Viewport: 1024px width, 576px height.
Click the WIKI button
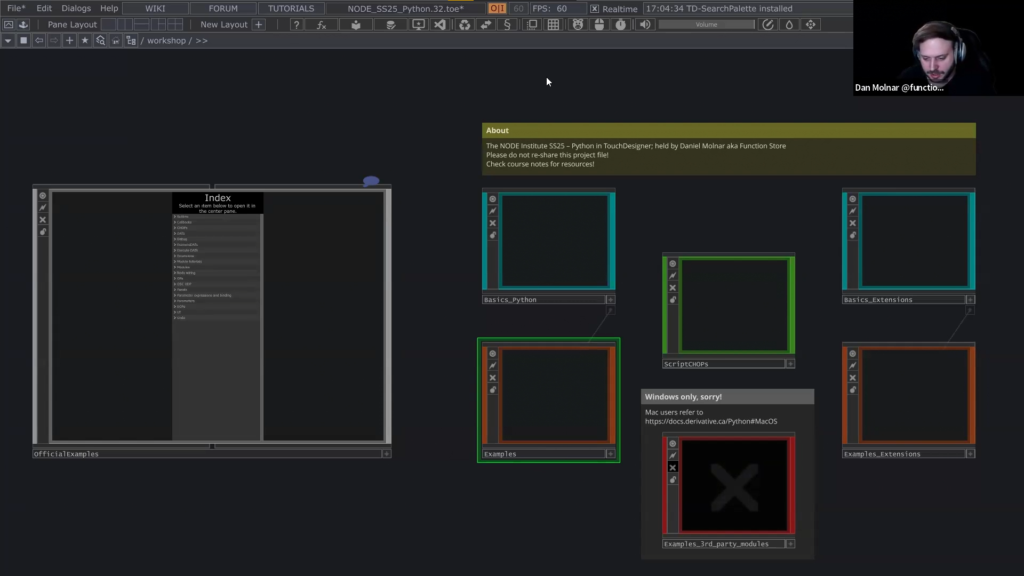155,8
